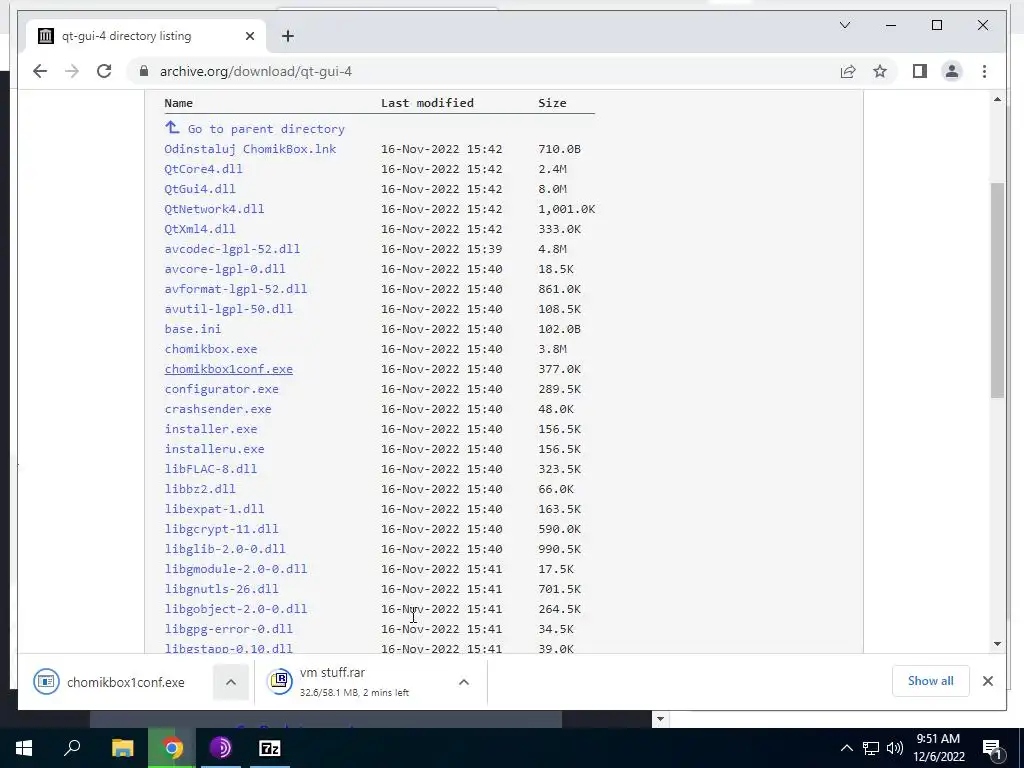The width and height of the screenshot is (1024, 768).
Task: Click the vm stuff.rar download item
Action: (x=353, y=682)
